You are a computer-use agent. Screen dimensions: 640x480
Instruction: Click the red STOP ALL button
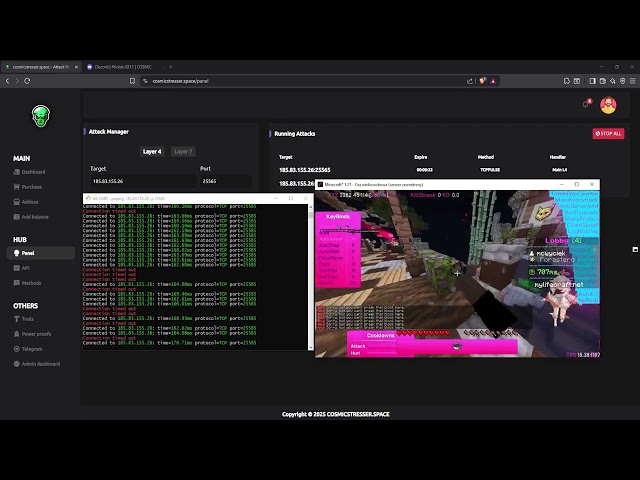tap(608, 133)
